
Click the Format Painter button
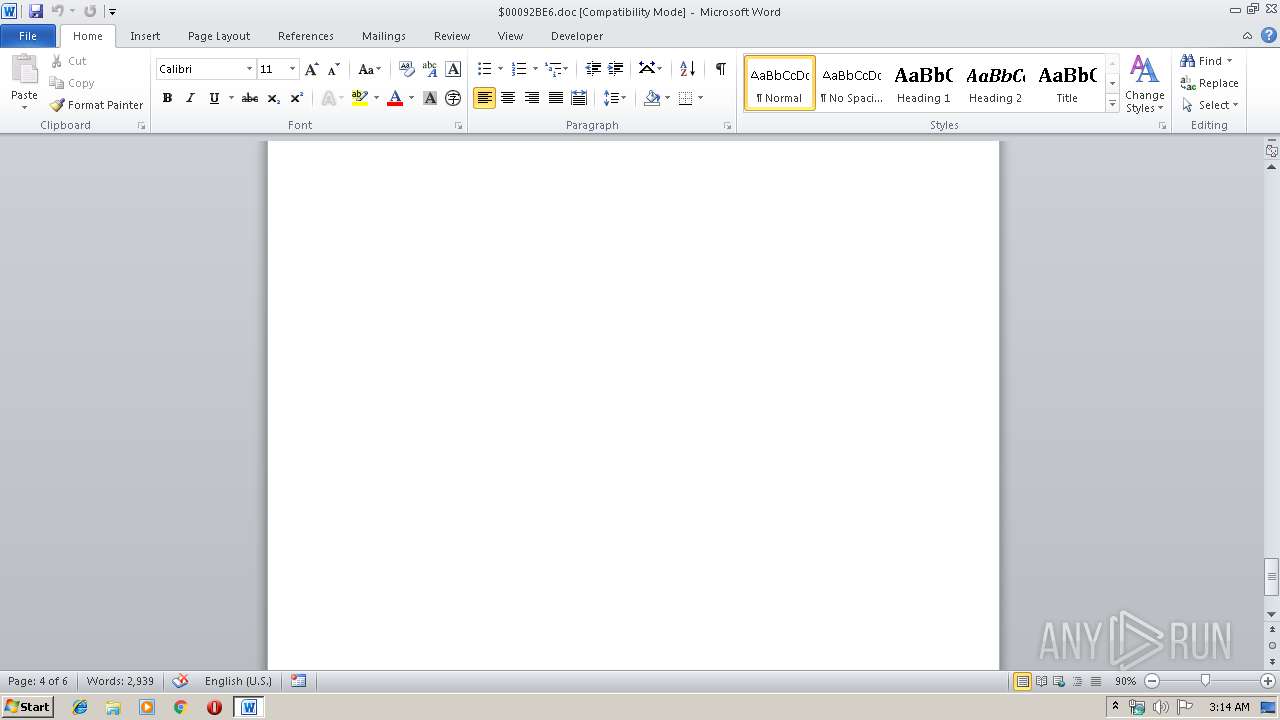coord(97,105)
